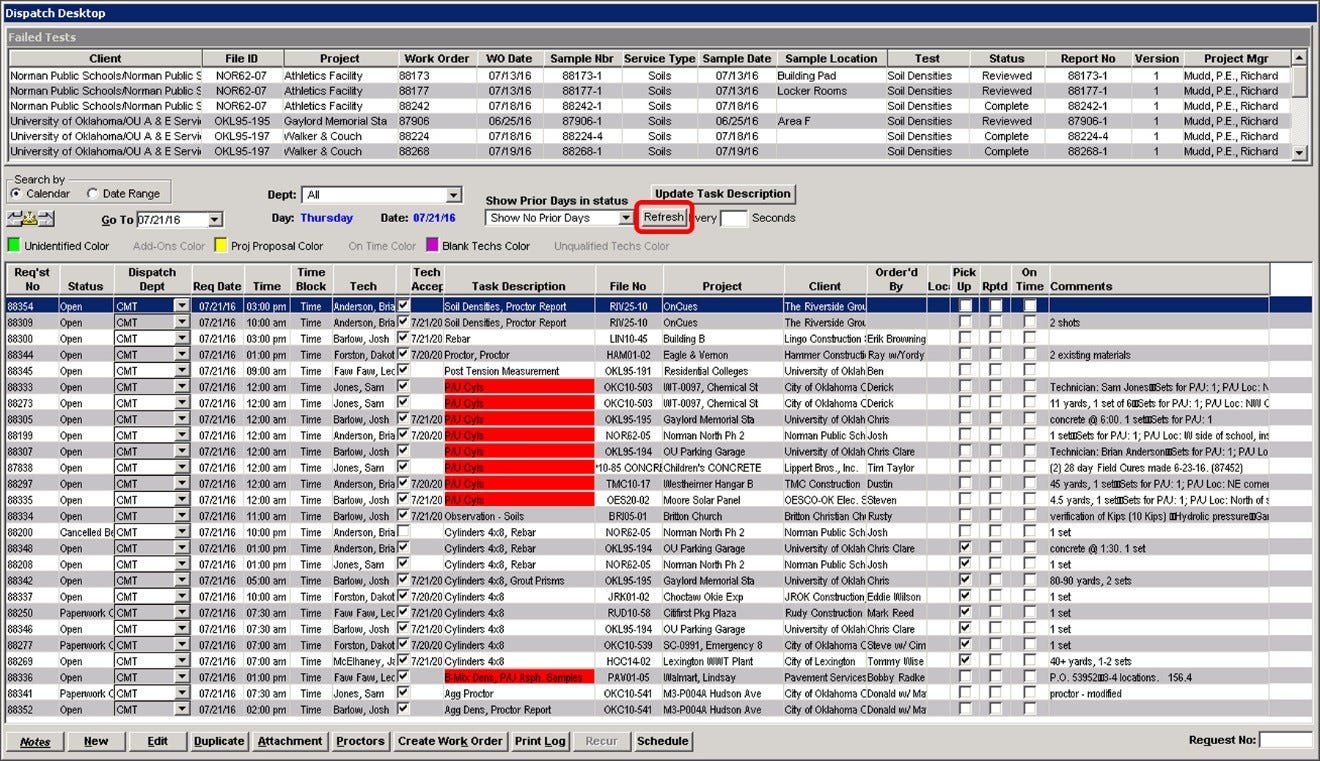This screenshot has height=761, width=1320.
Task: Open the Go To date dropdown arrow
Action: pos(215,220)
